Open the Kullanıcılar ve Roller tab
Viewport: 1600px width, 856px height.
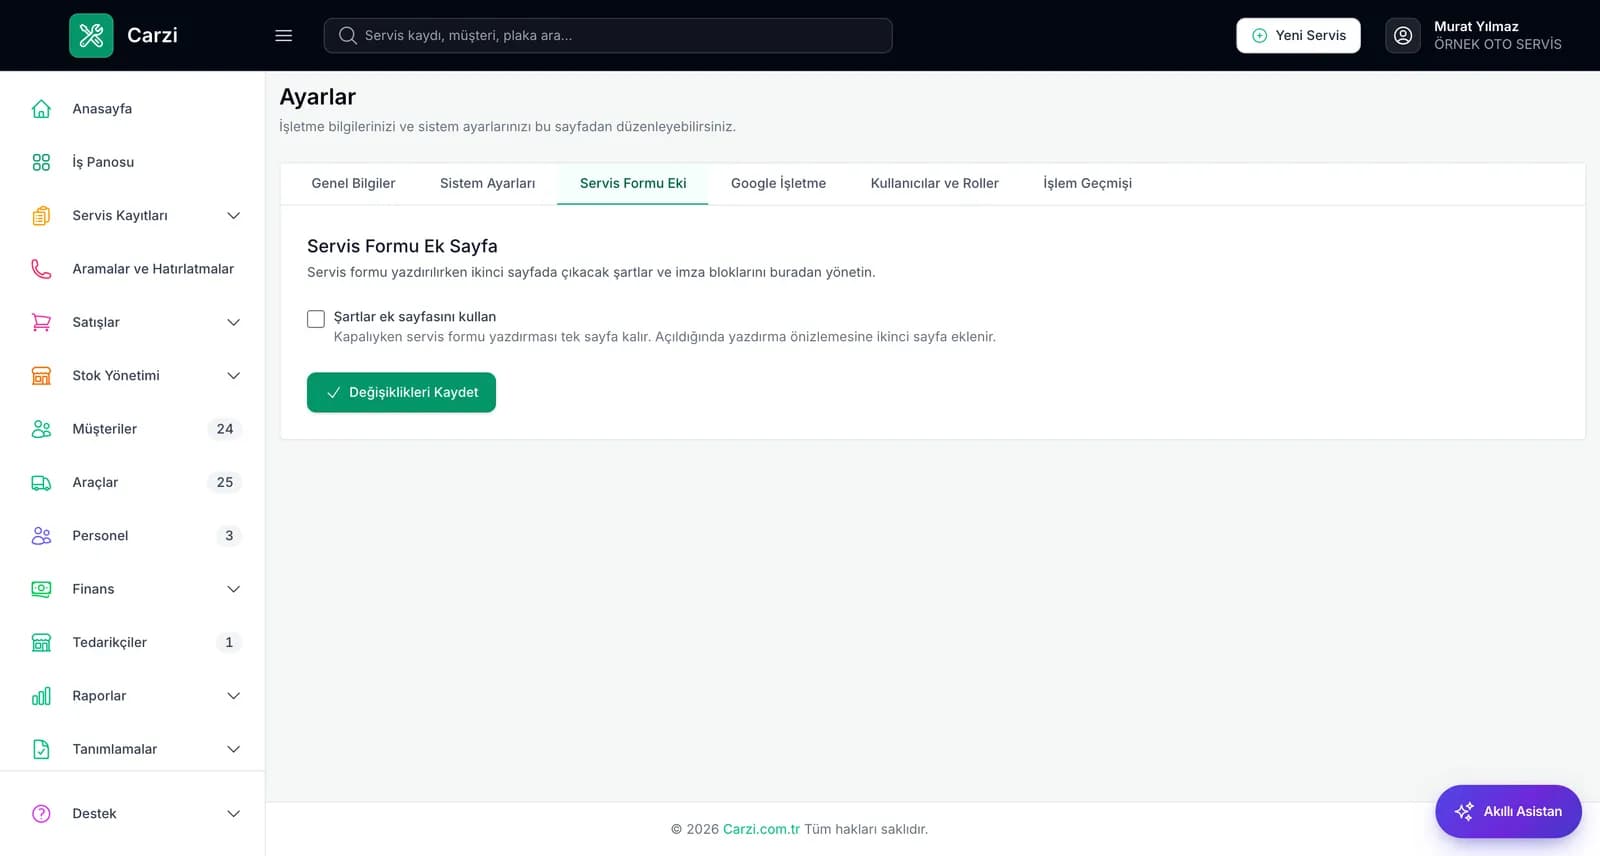pos(934,183)
